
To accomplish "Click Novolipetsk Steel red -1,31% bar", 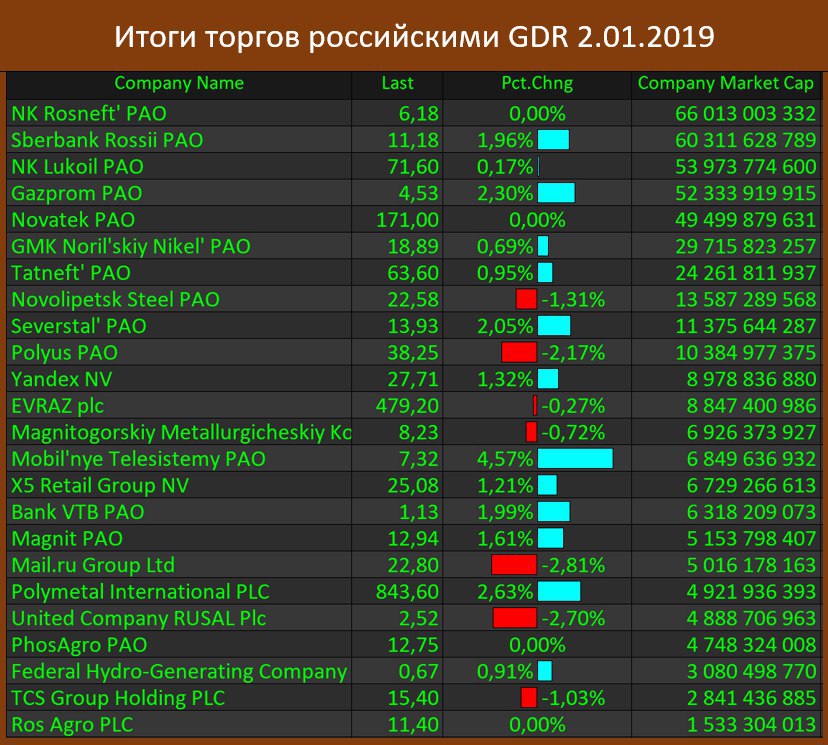I will click(x=526, y=299).
